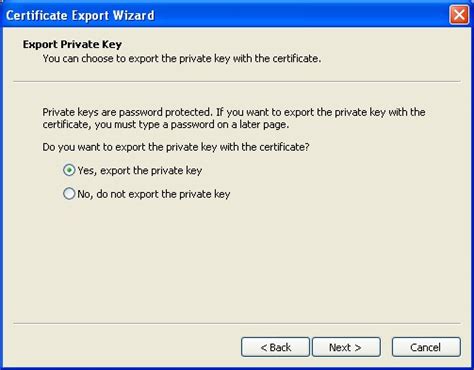Viewport: 474px width, 370px height.
Task: Click the blank area below the radio options
Action: pos(237,260)
